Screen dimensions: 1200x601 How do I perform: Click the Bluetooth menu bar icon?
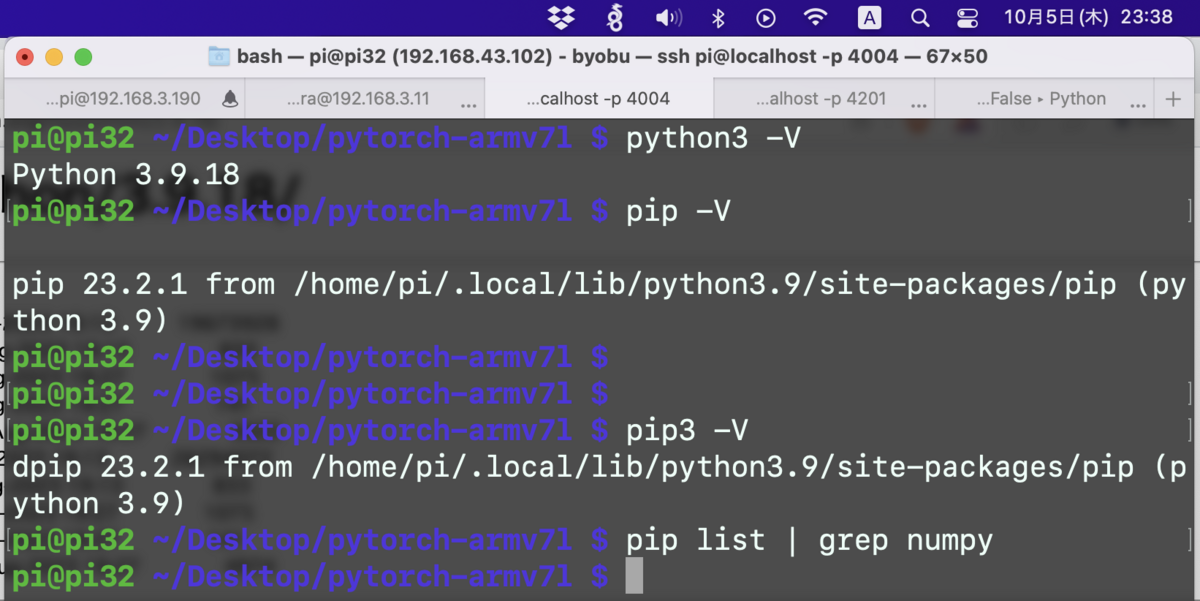(716, 17)
